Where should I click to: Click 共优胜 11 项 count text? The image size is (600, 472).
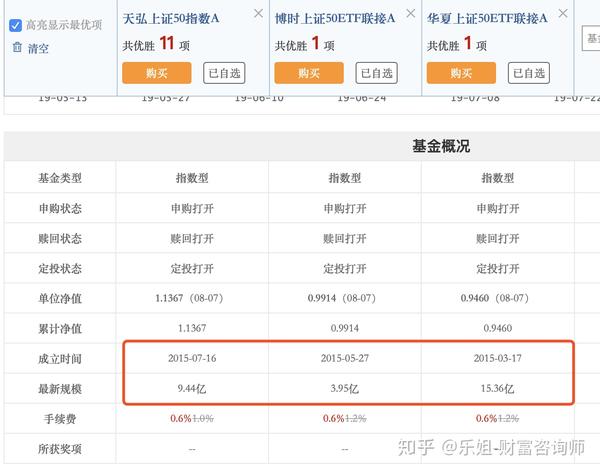pos(156,44)
